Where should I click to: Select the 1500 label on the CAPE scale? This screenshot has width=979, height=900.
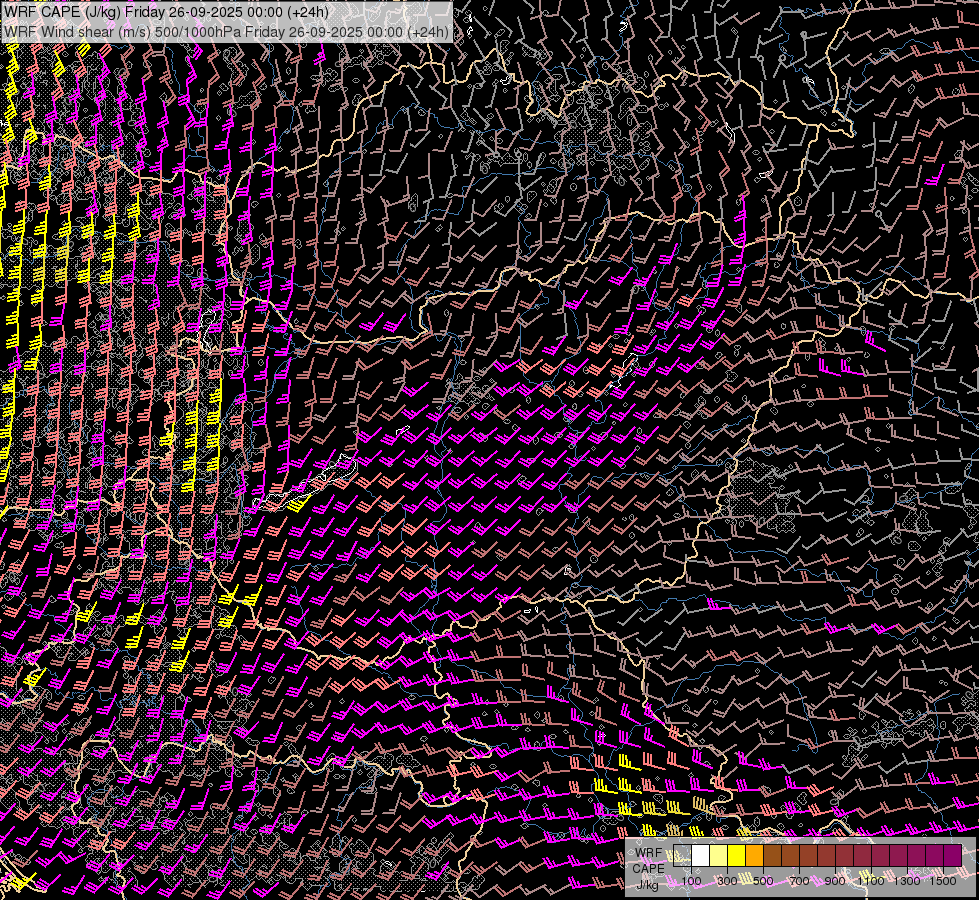click(943, 881)
